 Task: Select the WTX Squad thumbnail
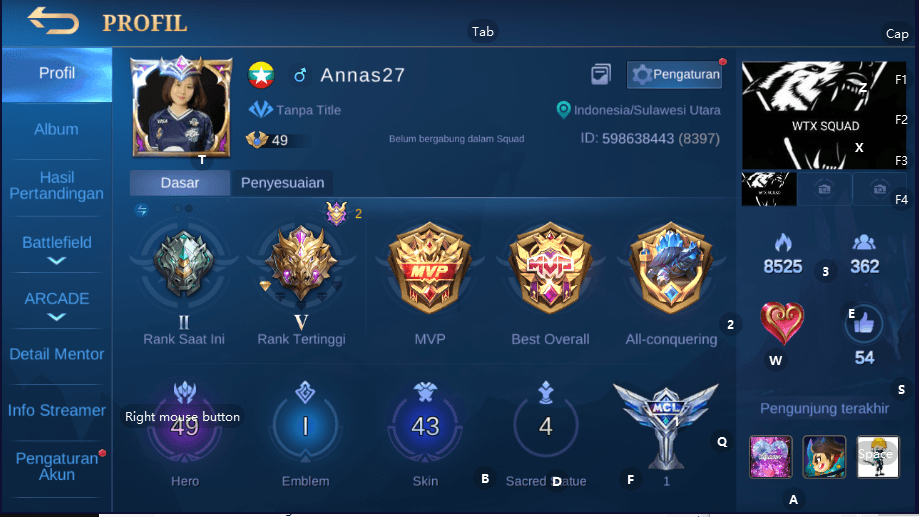click(768, 188)
